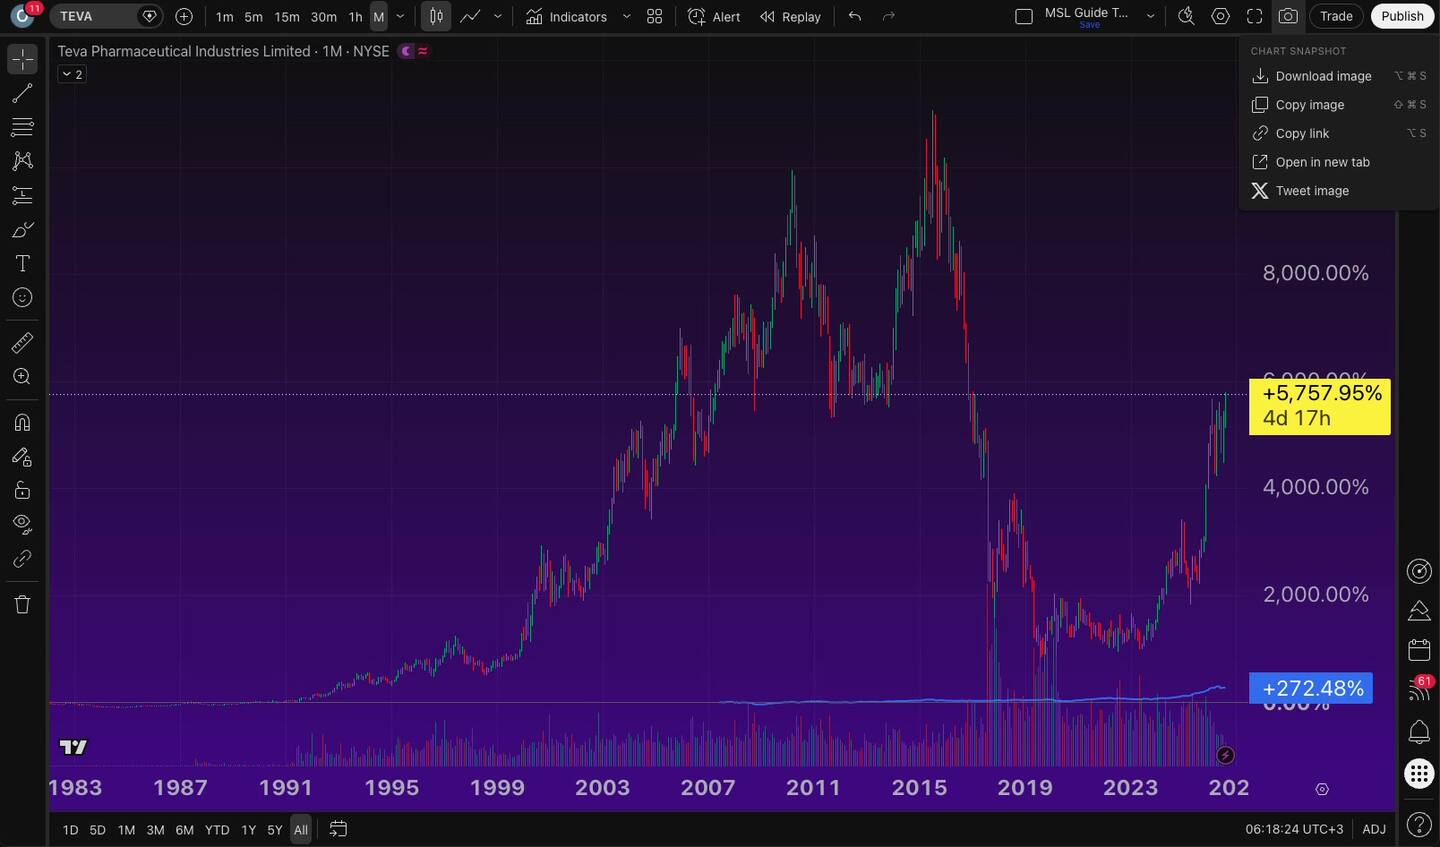Open the Indicators dialog
This screenshot has width=1440, height=847.
(566, 16)
